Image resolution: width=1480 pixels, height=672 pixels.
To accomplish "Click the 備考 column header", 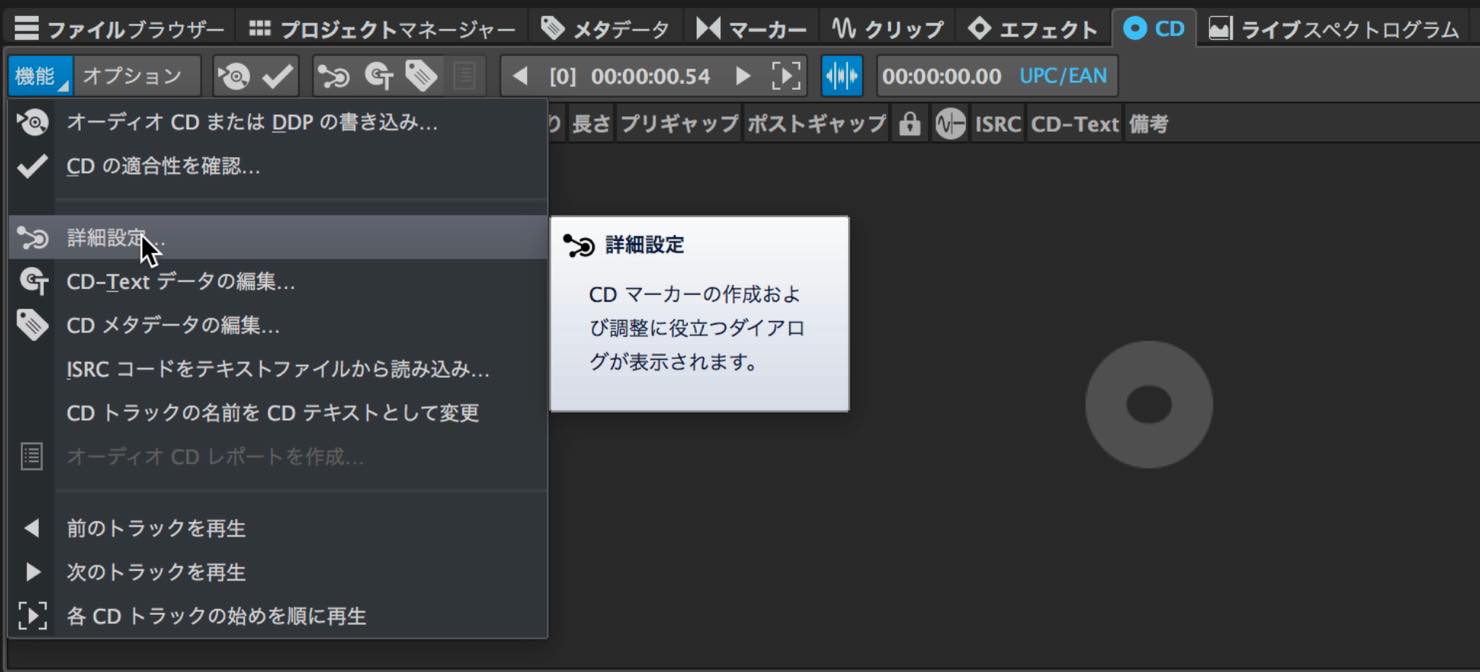I will pyautogui.click(x=1148, y=124).
